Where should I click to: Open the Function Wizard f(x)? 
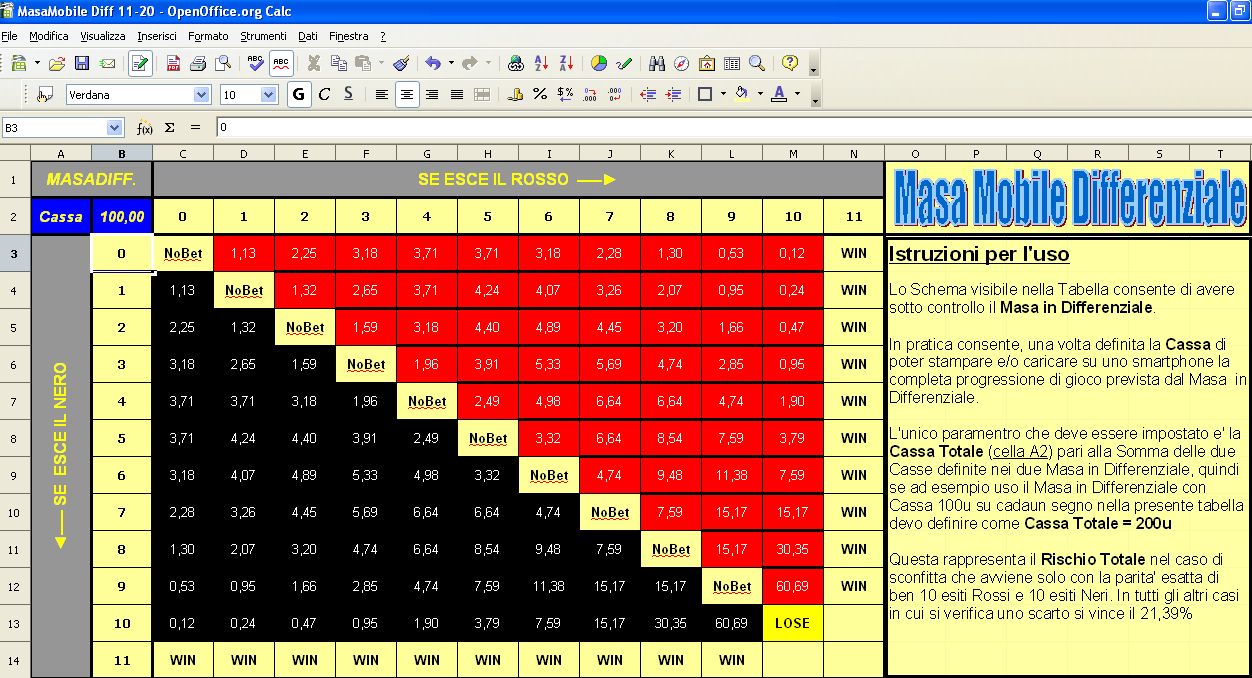point(145,127)
